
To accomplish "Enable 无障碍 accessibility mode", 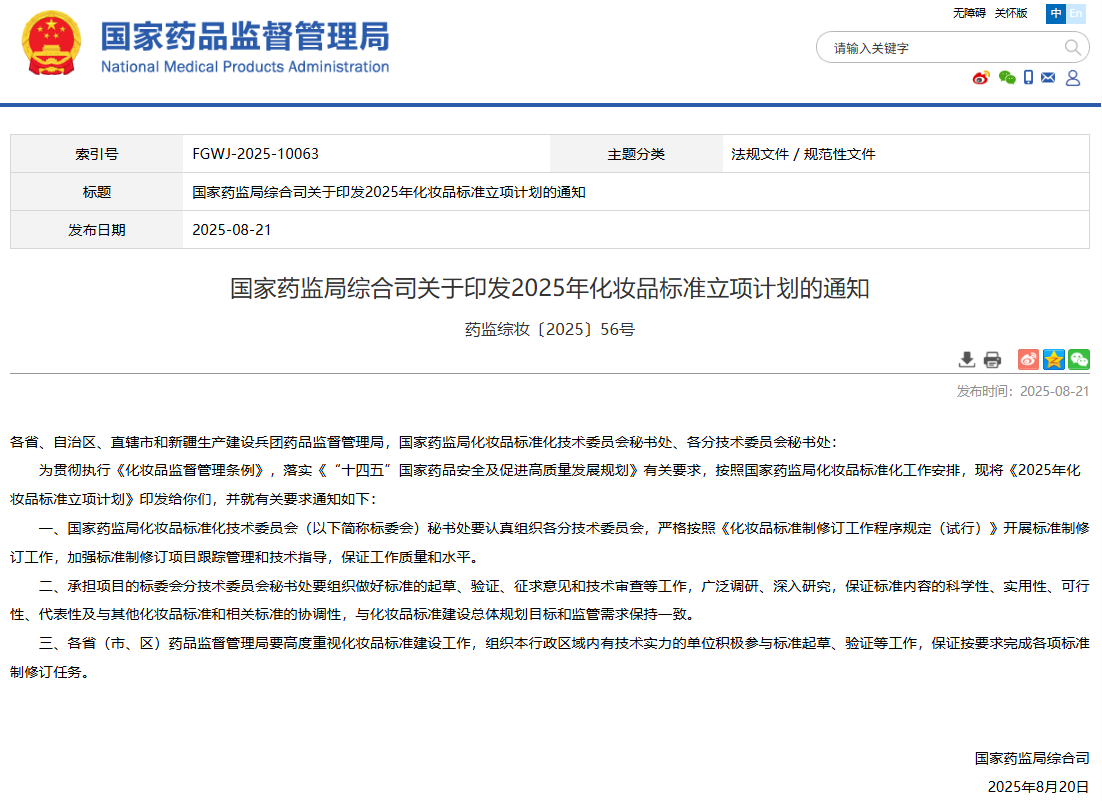I will click(969, 13).
